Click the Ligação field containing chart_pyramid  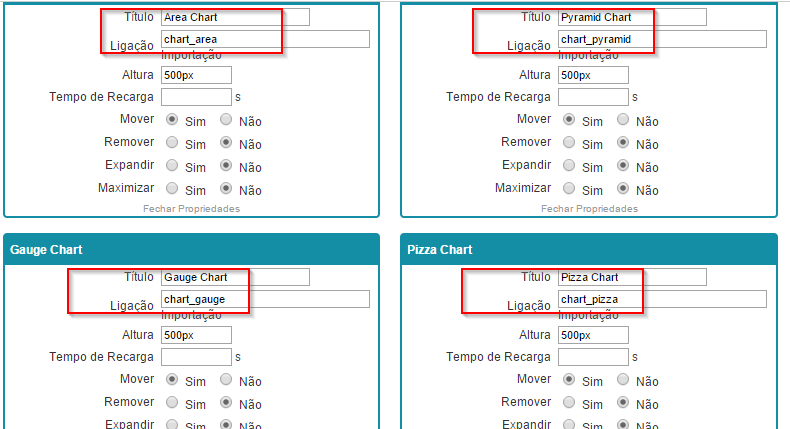point(662,39)
